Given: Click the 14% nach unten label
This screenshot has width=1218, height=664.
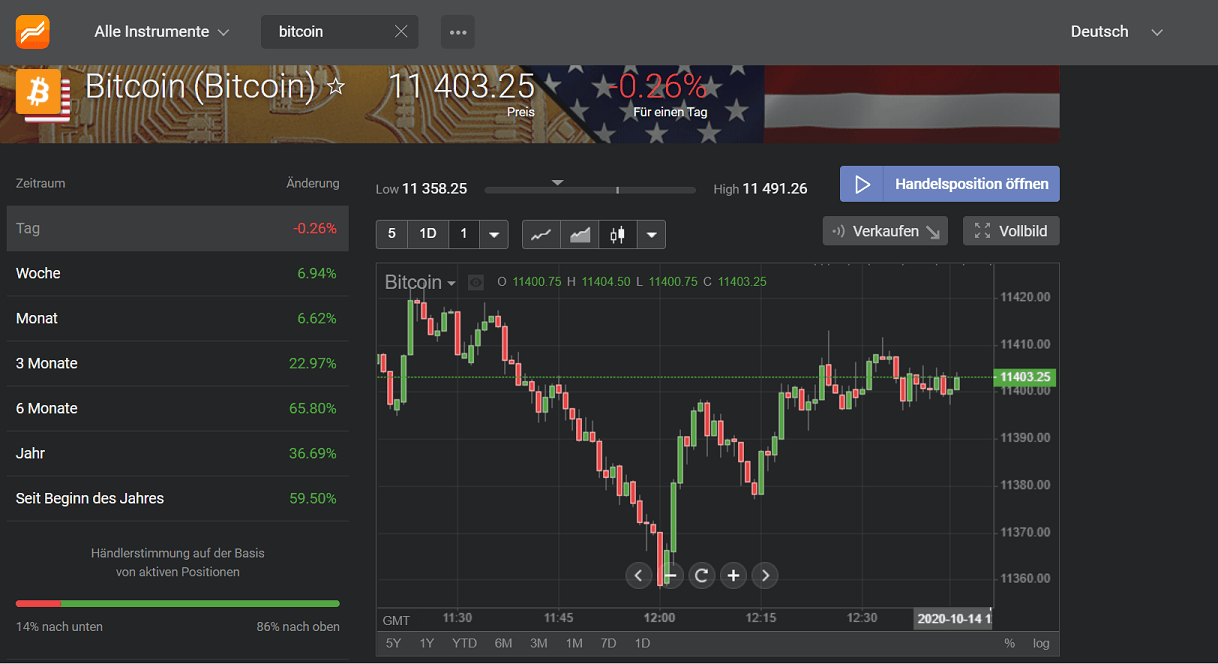Looking at the screenshot, I should tap(59, 627).
